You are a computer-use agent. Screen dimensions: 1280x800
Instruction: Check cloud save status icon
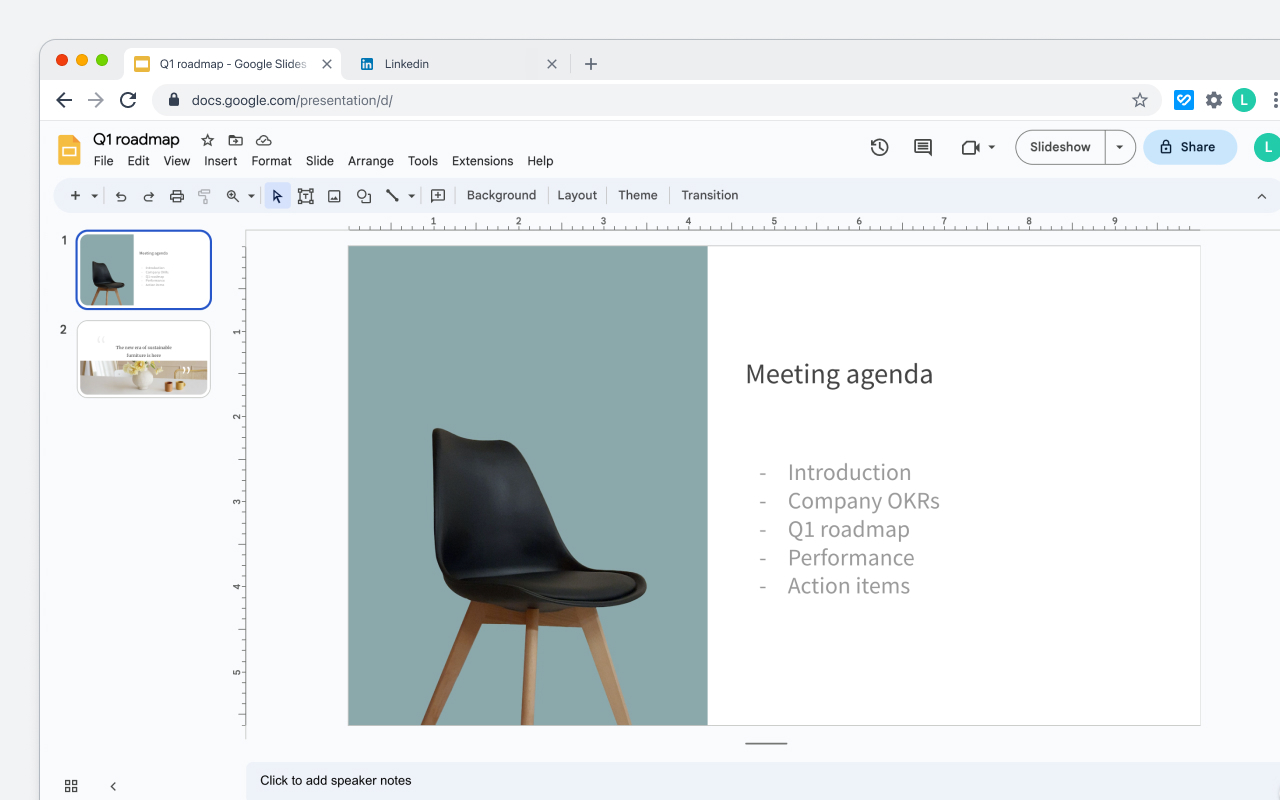pos(264,140)
